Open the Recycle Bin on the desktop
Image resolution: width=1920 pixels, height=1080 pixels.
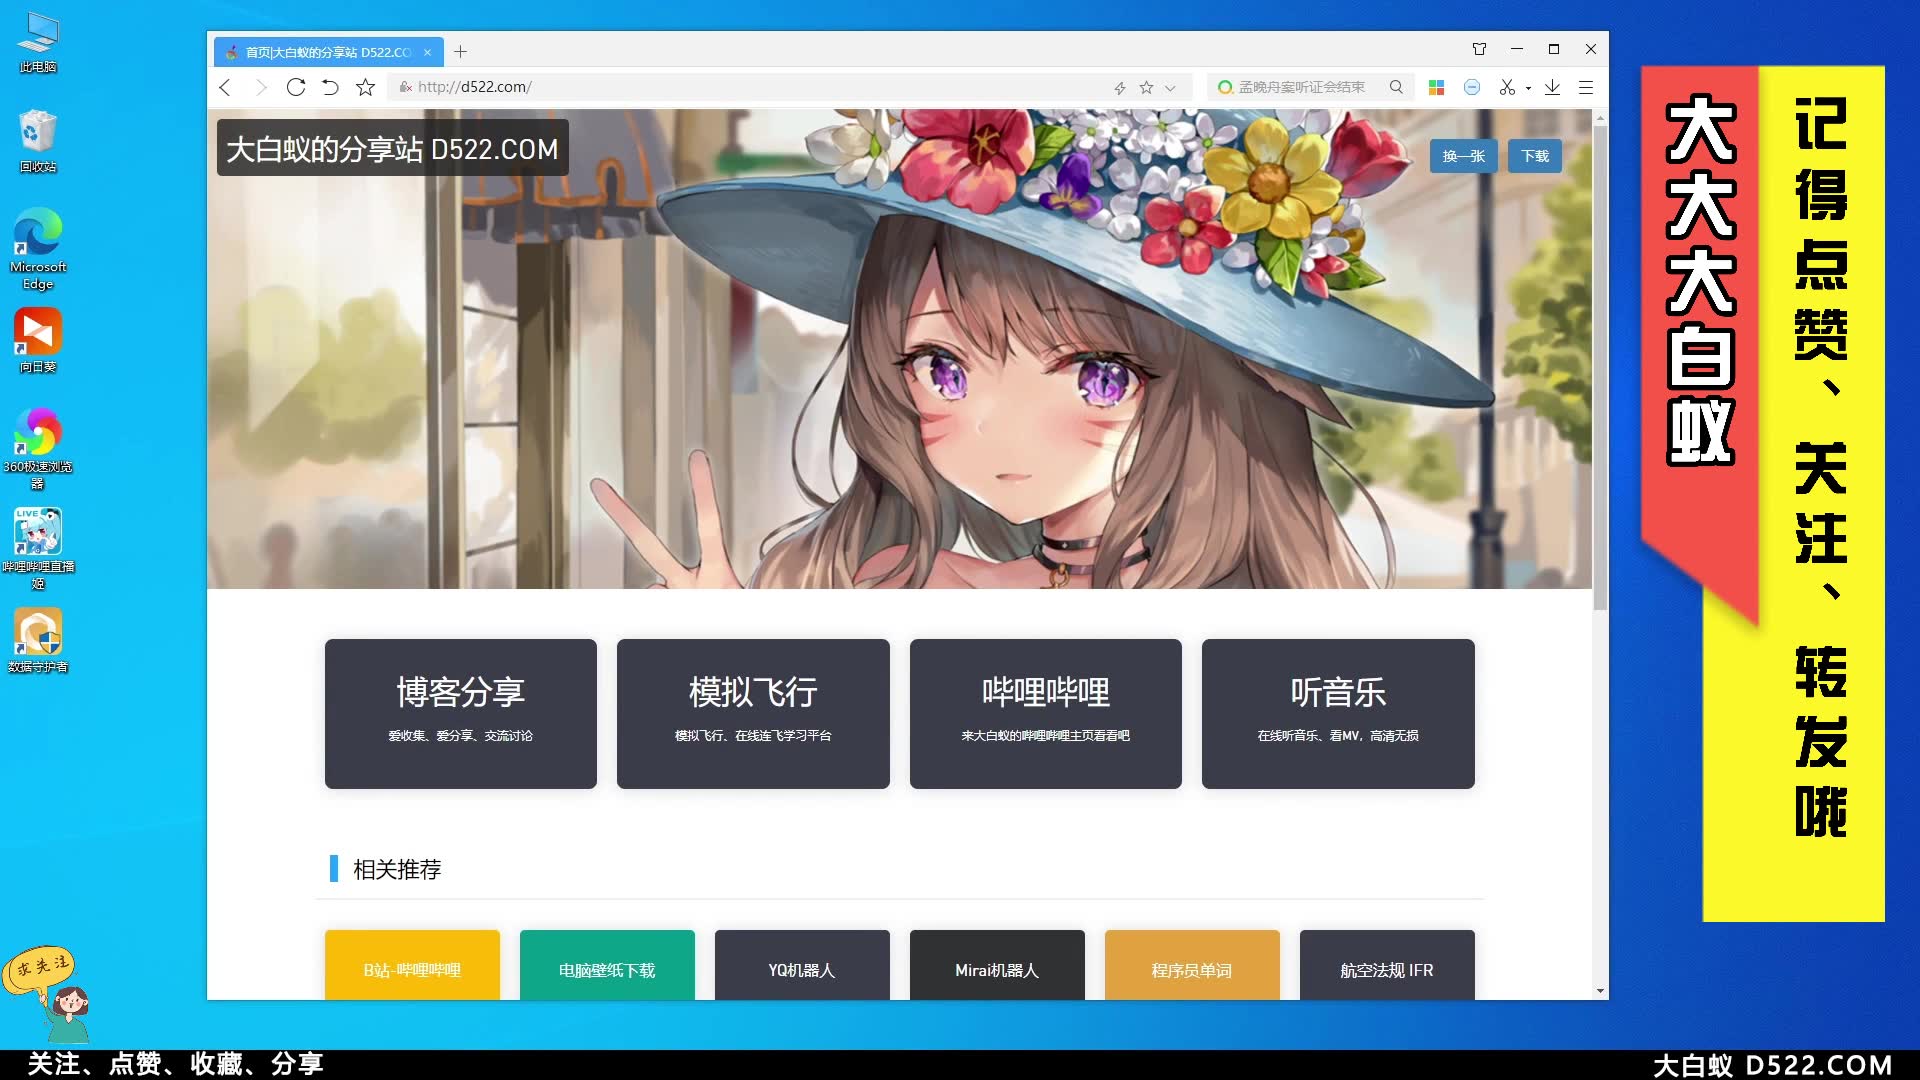pyautogui.click(x=37, y=130)
